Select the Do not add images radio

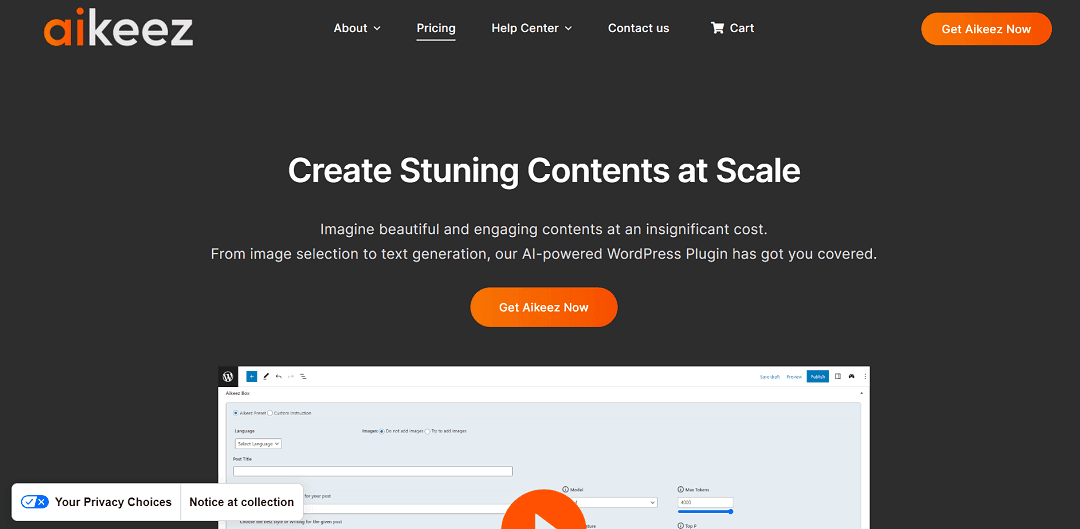click(382, 431)
